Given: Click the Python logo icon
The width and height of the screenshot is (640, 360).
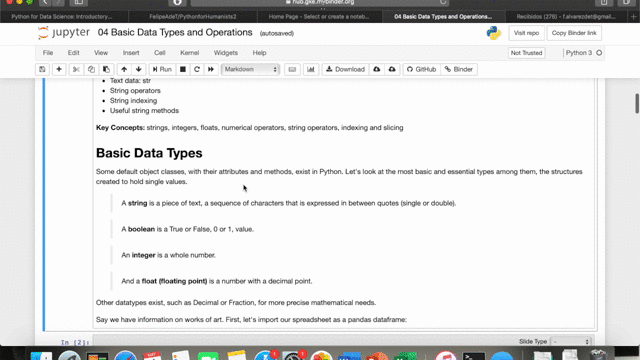Looking at the screenshot, I should [x=494, y=33].
